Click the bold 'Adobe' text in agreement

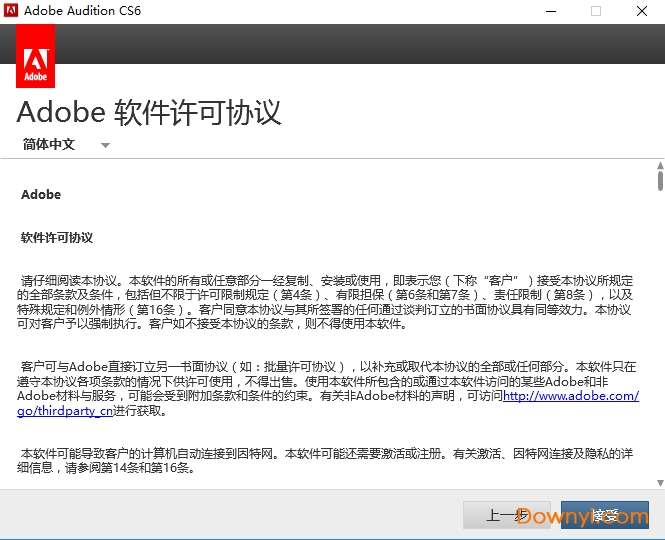click(x=41, y=194)
